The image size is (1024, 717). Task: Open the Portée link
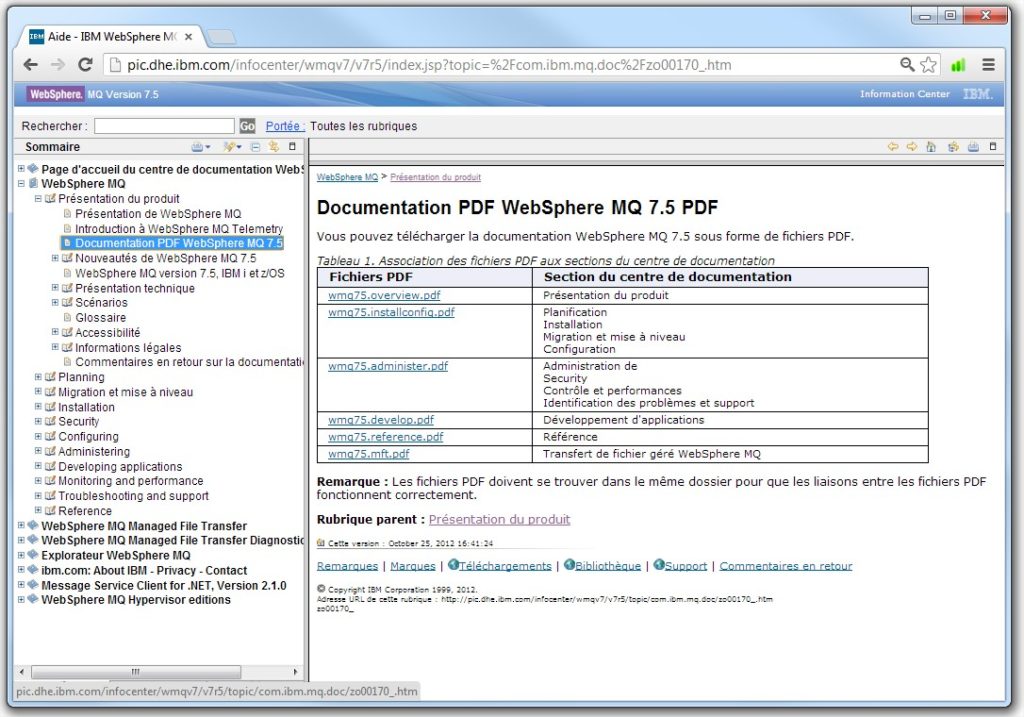[x=287, y=125]
